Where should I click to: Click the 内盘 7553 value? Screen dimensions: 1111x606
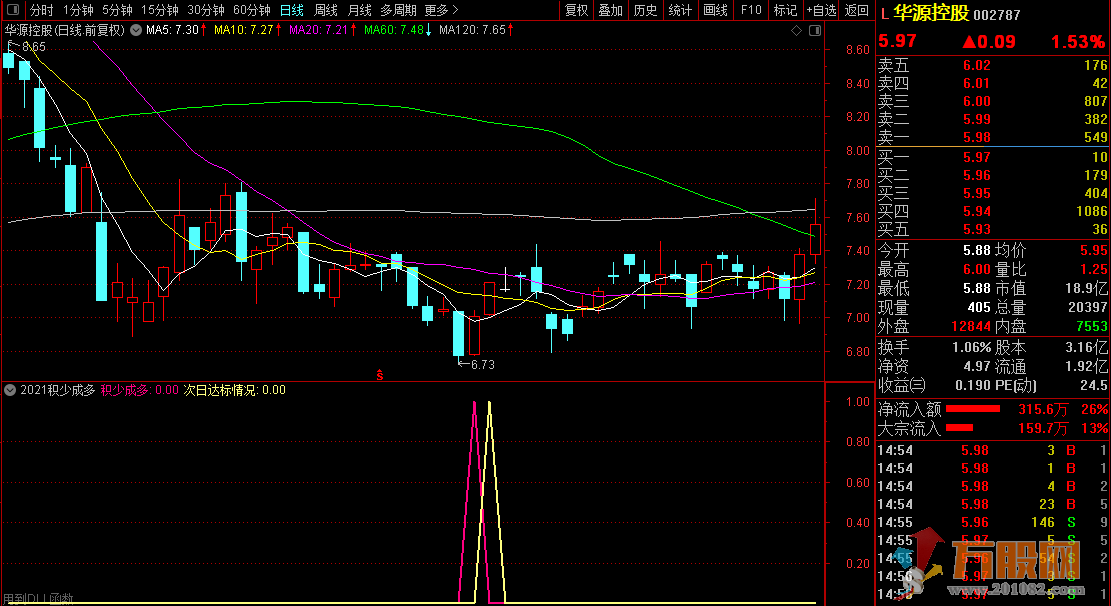(1092, 326)
